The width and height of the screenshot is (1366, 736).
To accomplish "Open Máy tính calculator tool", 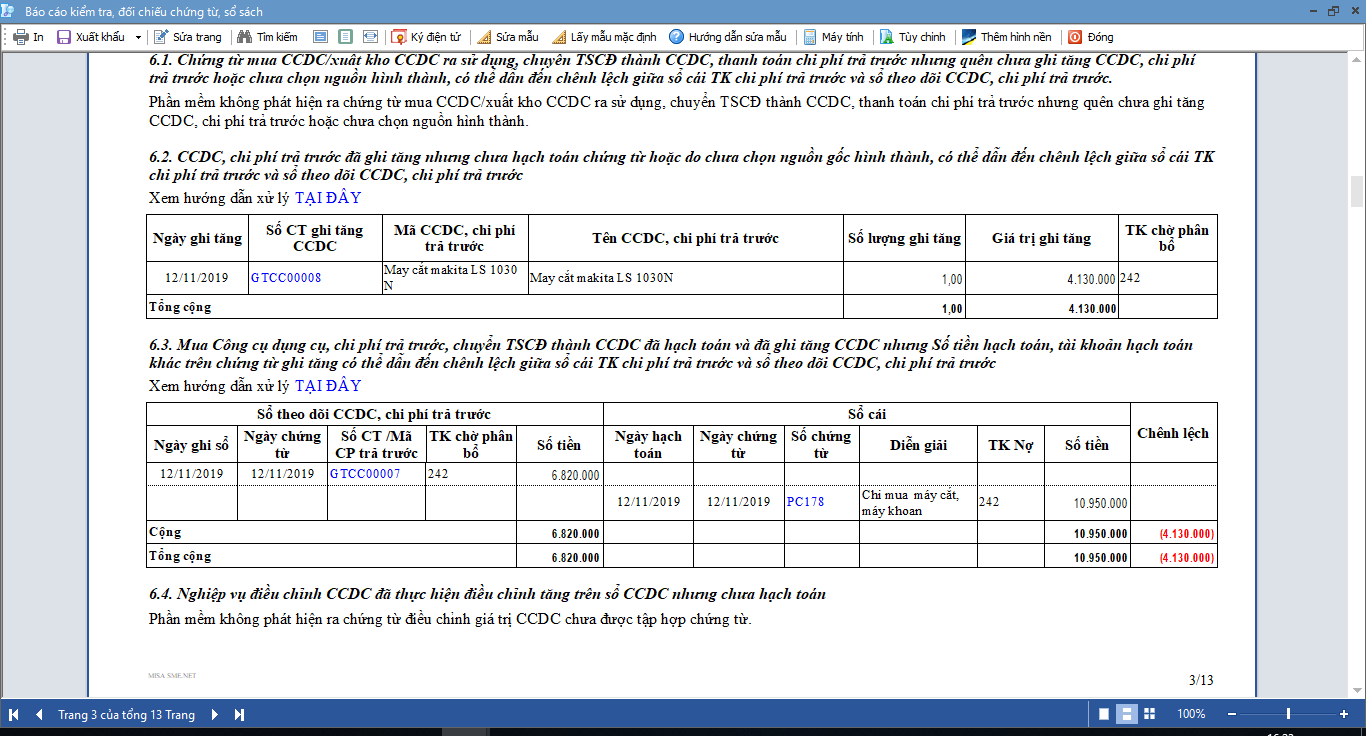I will 832,37.
